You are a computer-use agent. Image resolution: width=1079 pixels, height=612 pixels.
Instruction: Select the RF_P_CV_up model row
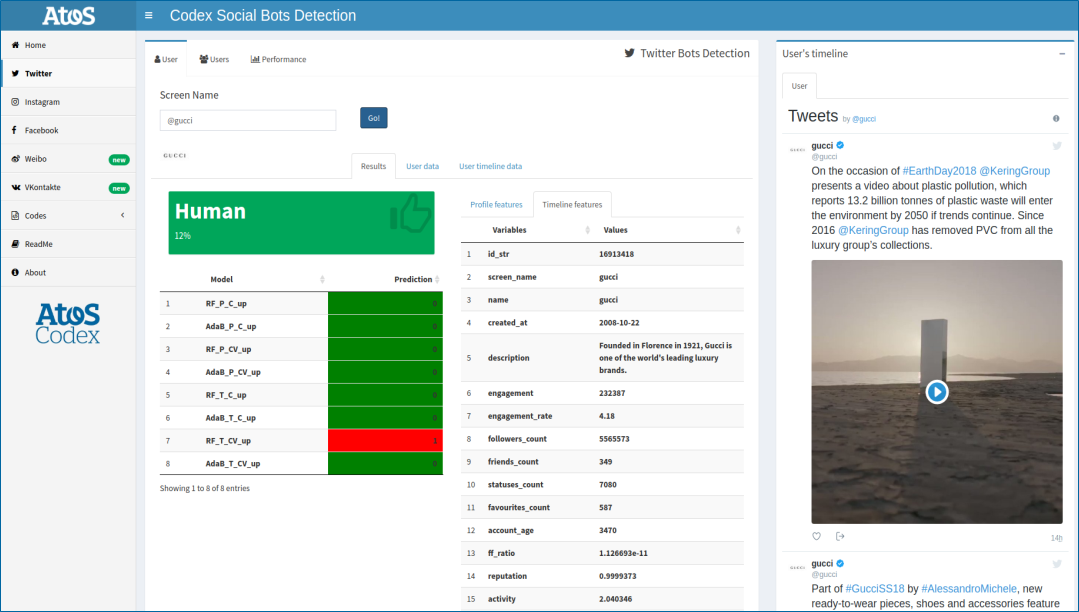point(301,349)
